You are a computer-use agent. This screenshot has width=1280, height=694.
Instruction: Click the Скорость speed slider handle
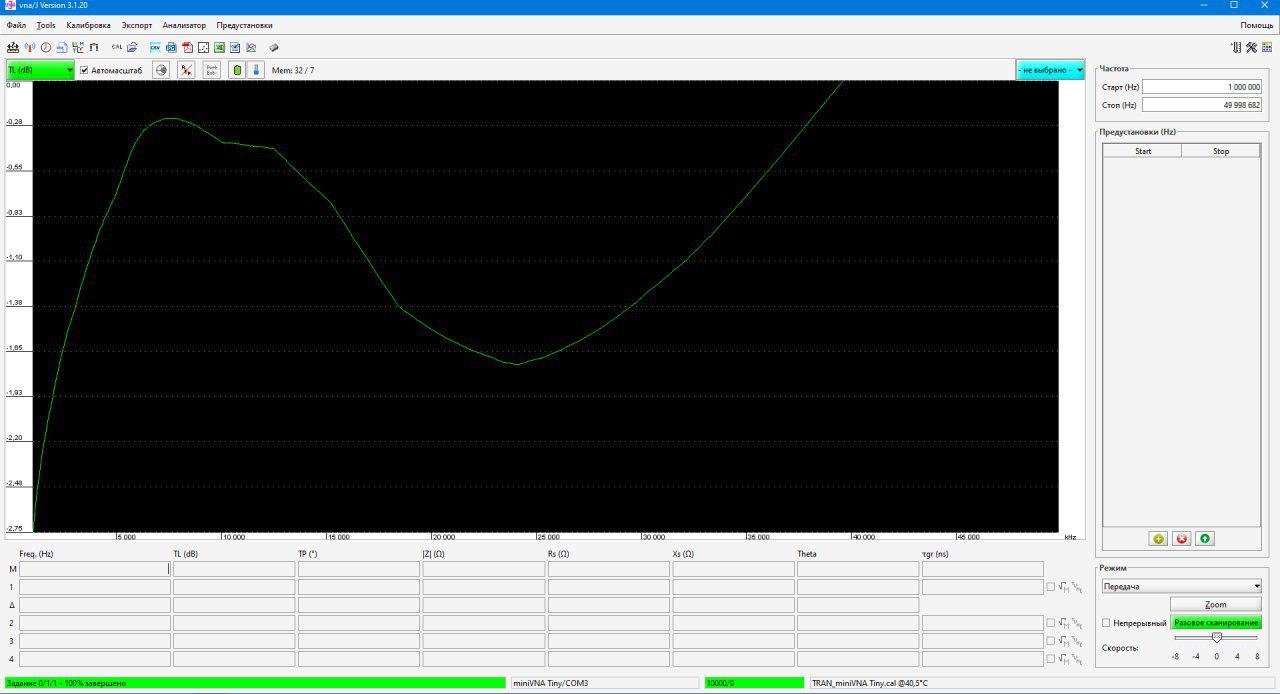point(1216,638)
